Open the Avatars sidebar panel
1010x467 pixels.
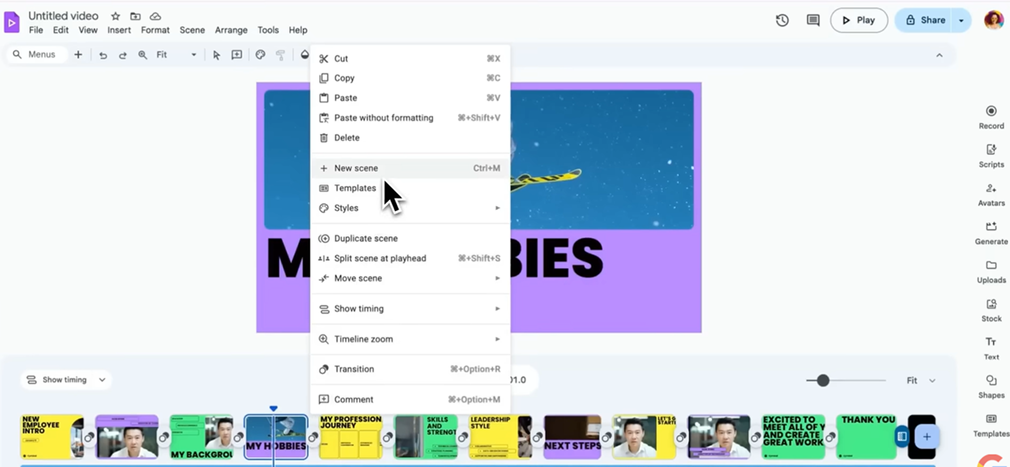tap(991, 195)
